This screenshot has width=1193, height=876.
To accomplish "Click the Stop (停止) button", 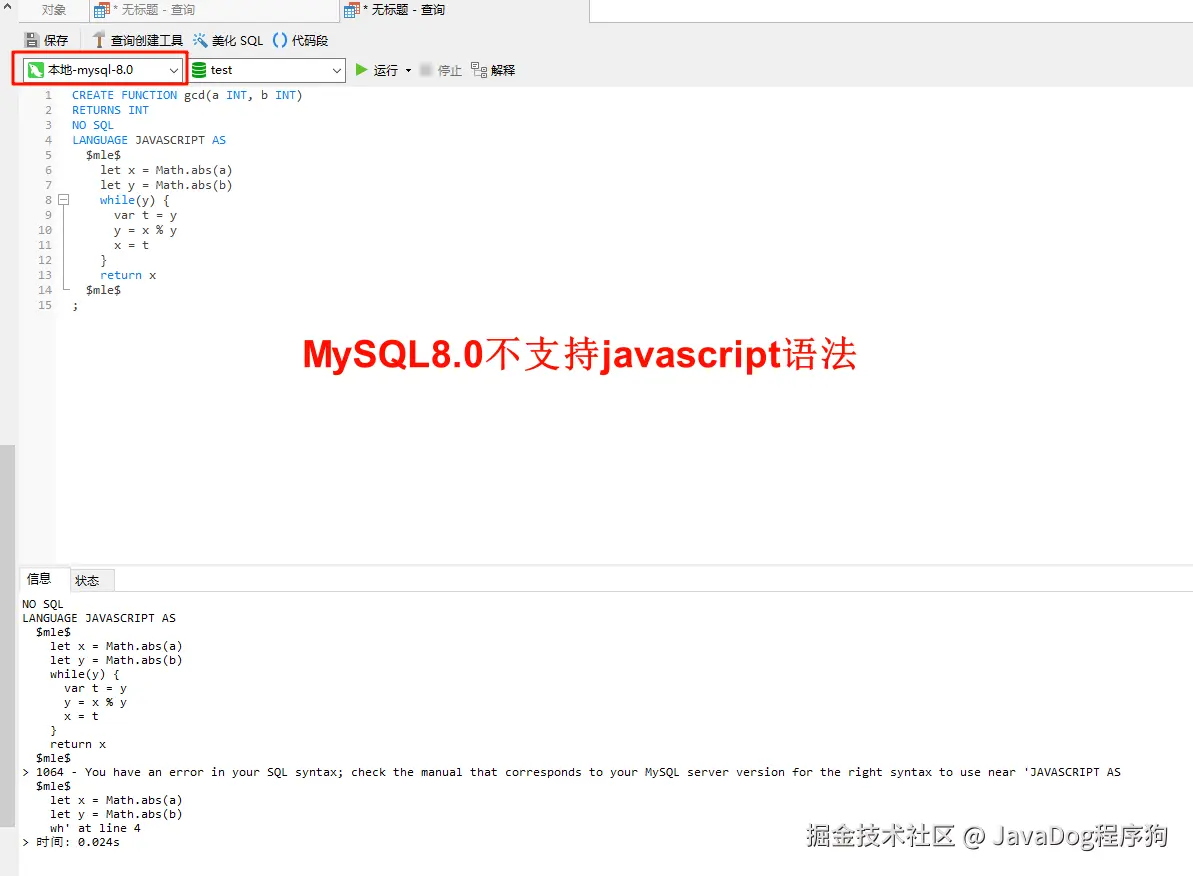I will click(441, 70).
